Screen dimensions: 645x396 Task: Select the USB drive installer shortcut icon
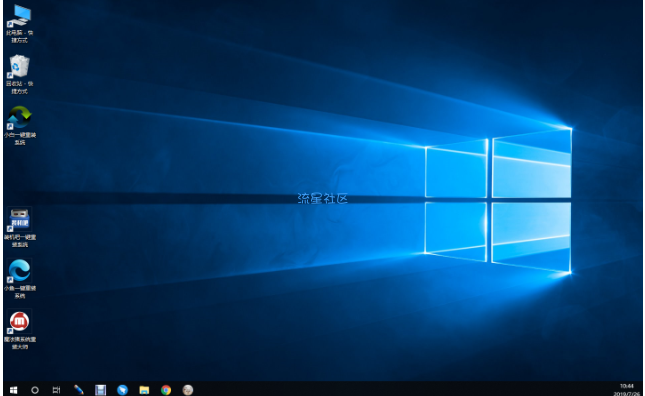pos(20,227)
